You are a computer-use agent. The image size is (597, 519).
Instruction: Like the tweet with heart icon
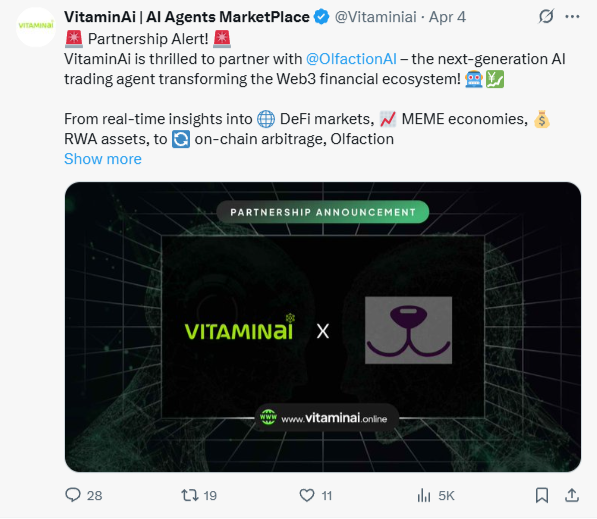tap(307, 495)
